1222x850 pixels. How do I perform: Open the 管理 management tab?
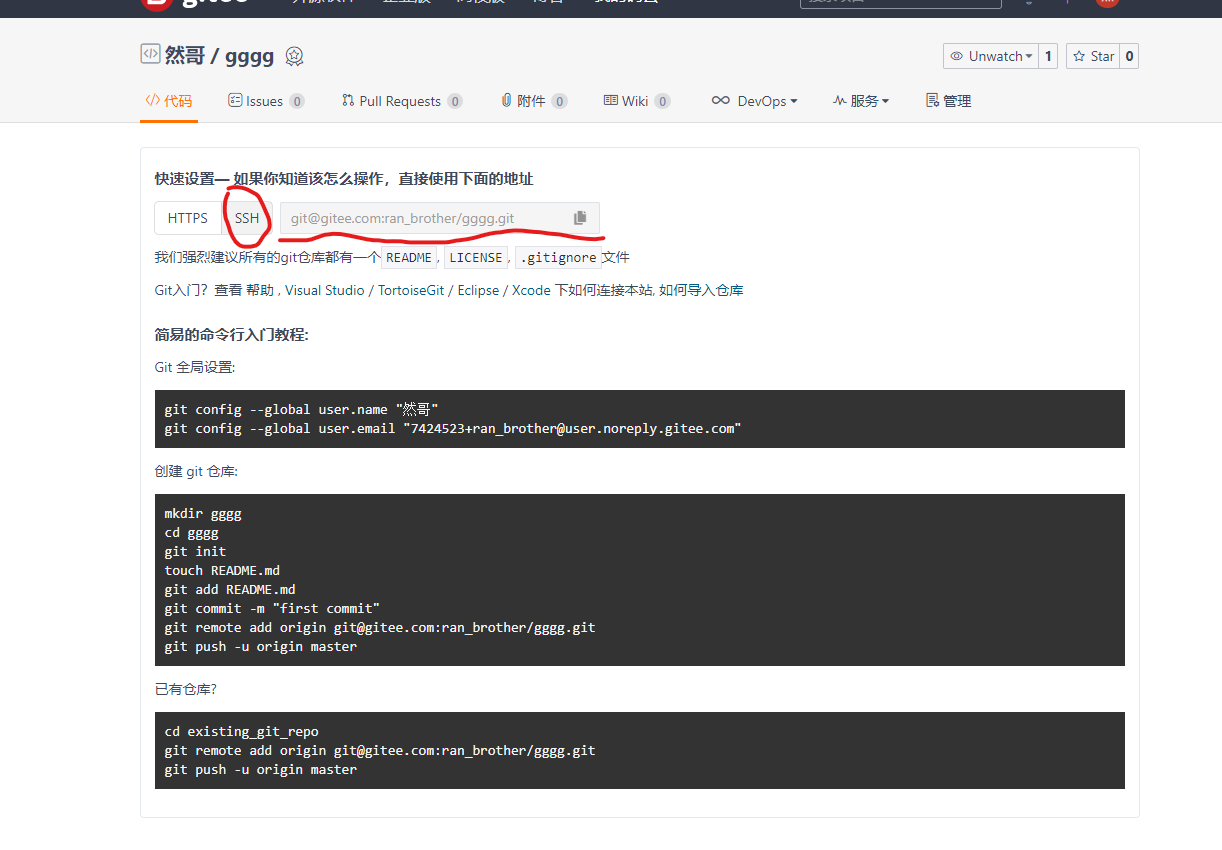point(948,101)
